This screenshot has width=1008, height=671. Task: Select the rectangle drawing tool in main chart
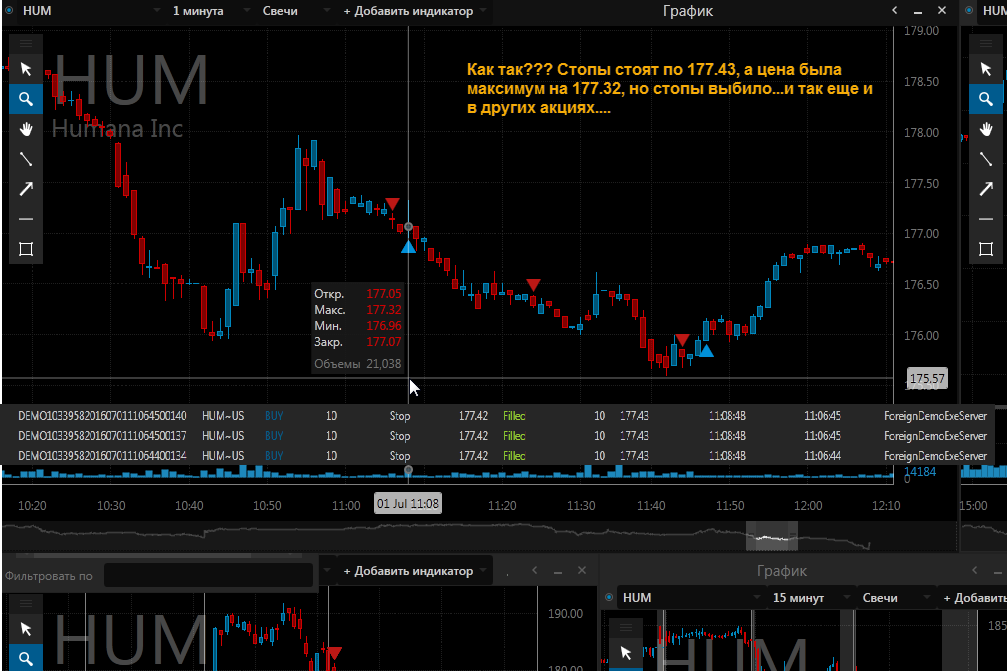[x=26, y=249]
